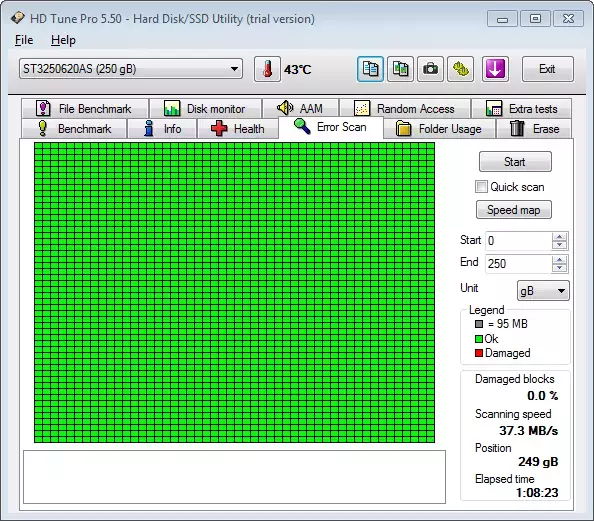594x521 pixels.
Task: Click the green block scan map
Action: (x=234, y=292)
